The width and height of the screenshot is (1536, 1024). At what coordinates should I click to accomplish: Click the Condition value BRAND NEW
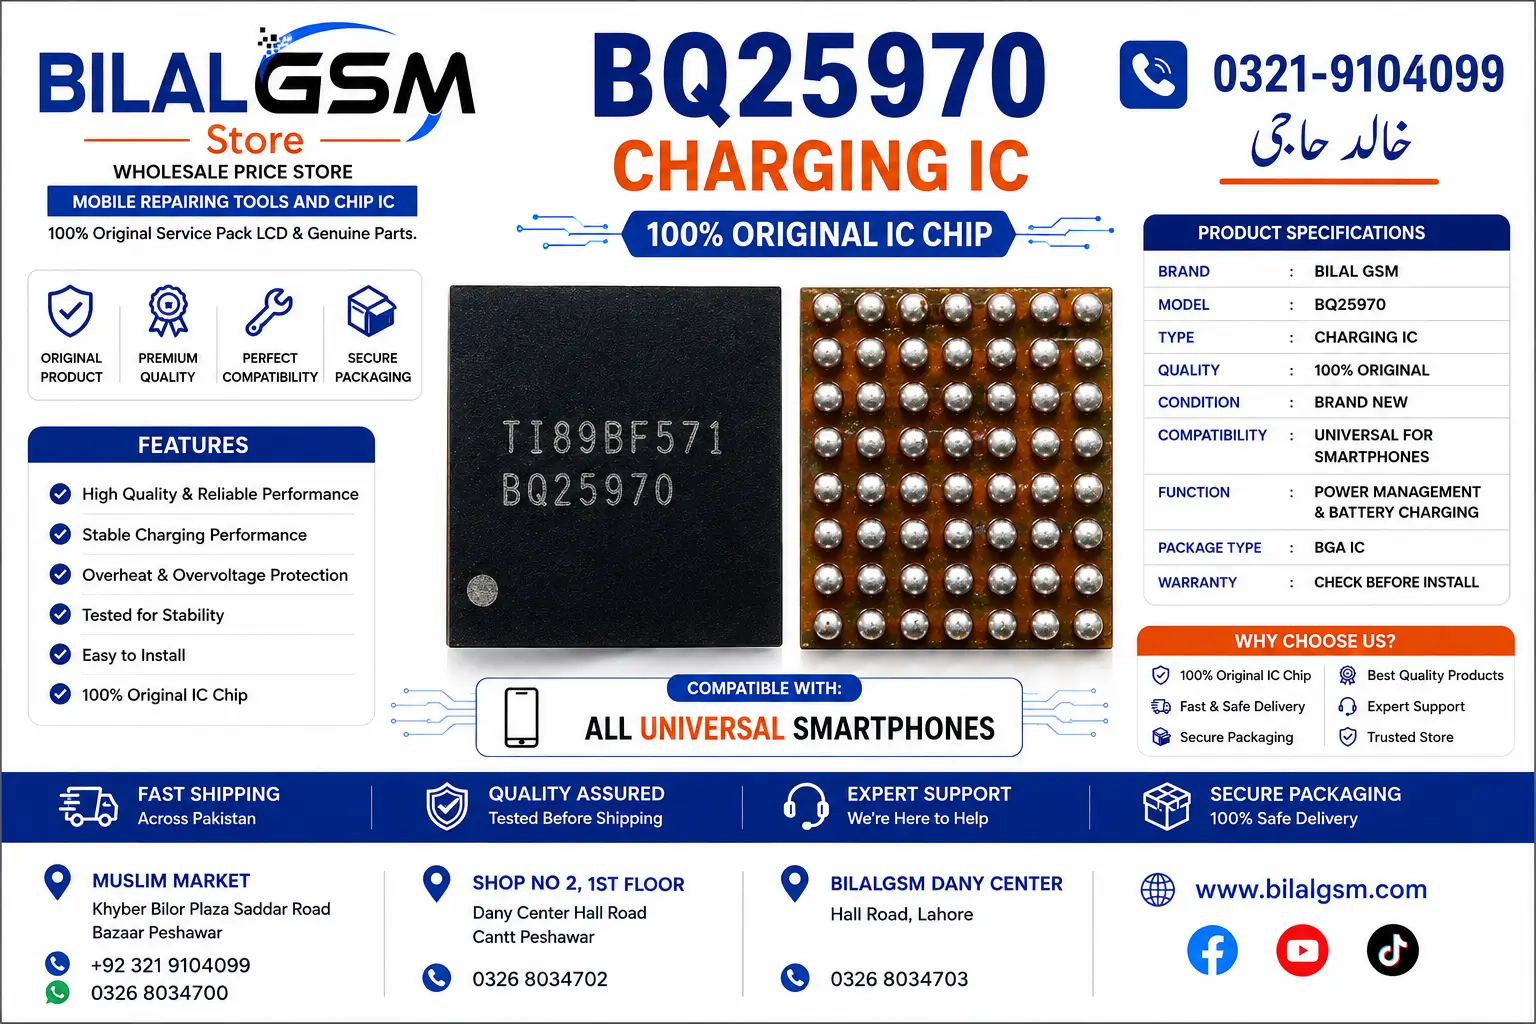1360,402
